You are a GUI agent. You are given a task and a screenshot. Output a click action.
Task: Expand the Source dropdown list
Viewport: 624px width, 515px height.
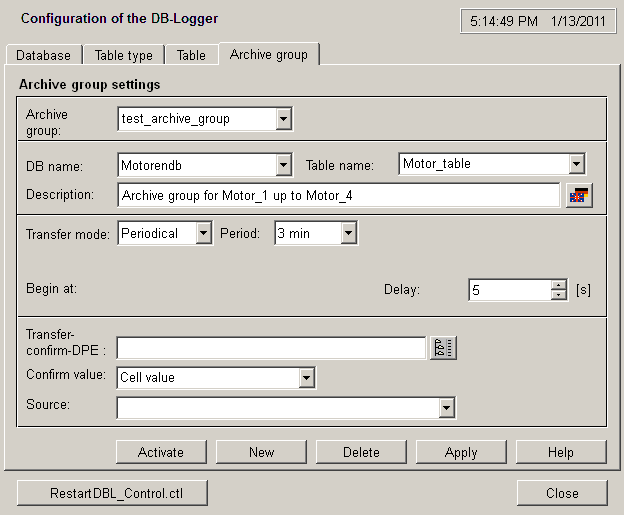pyautogui.click(x=447, y=407)
